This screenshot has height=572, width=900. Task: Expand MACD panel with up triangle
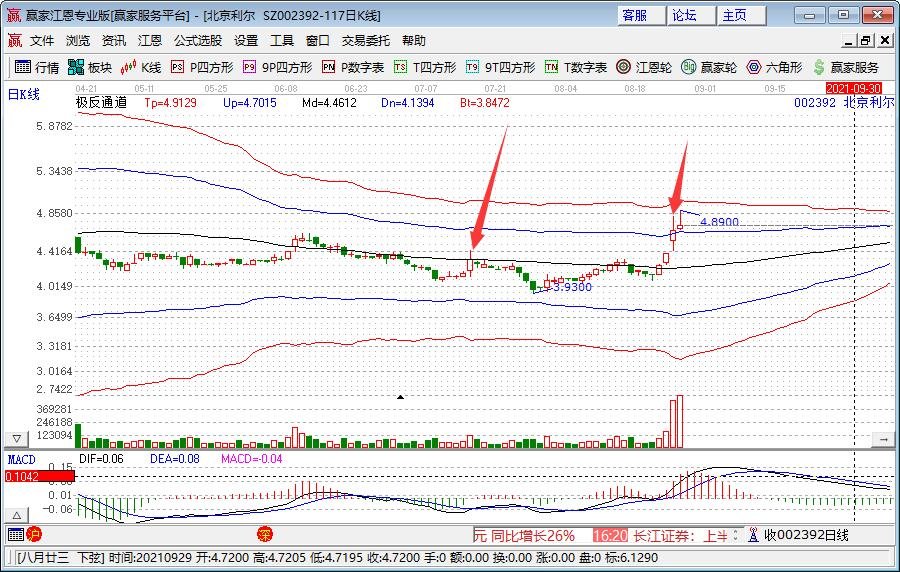(17, 515)
